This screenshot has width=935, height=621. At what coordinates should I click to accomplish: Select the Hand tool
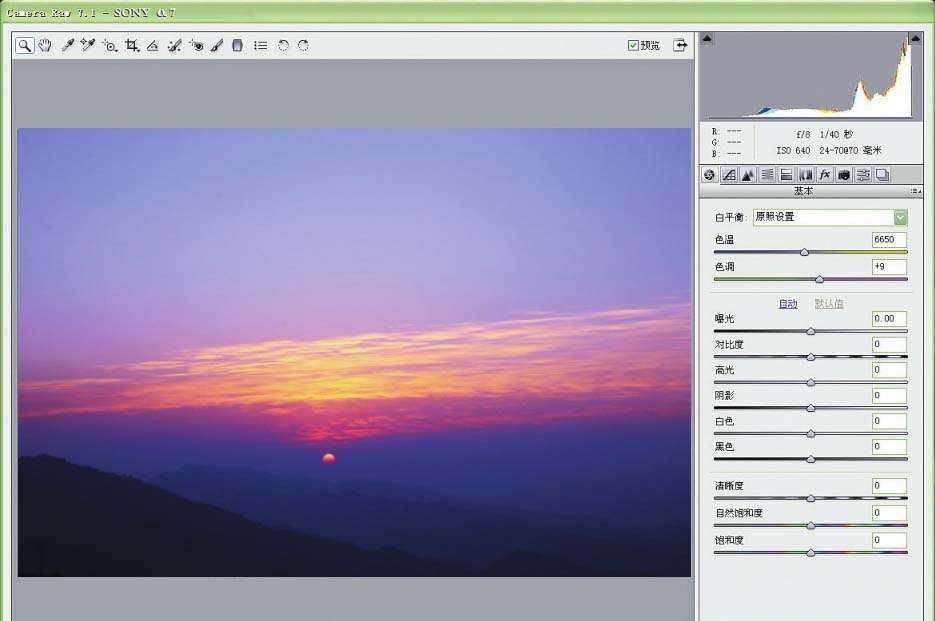tap(45, 45)
